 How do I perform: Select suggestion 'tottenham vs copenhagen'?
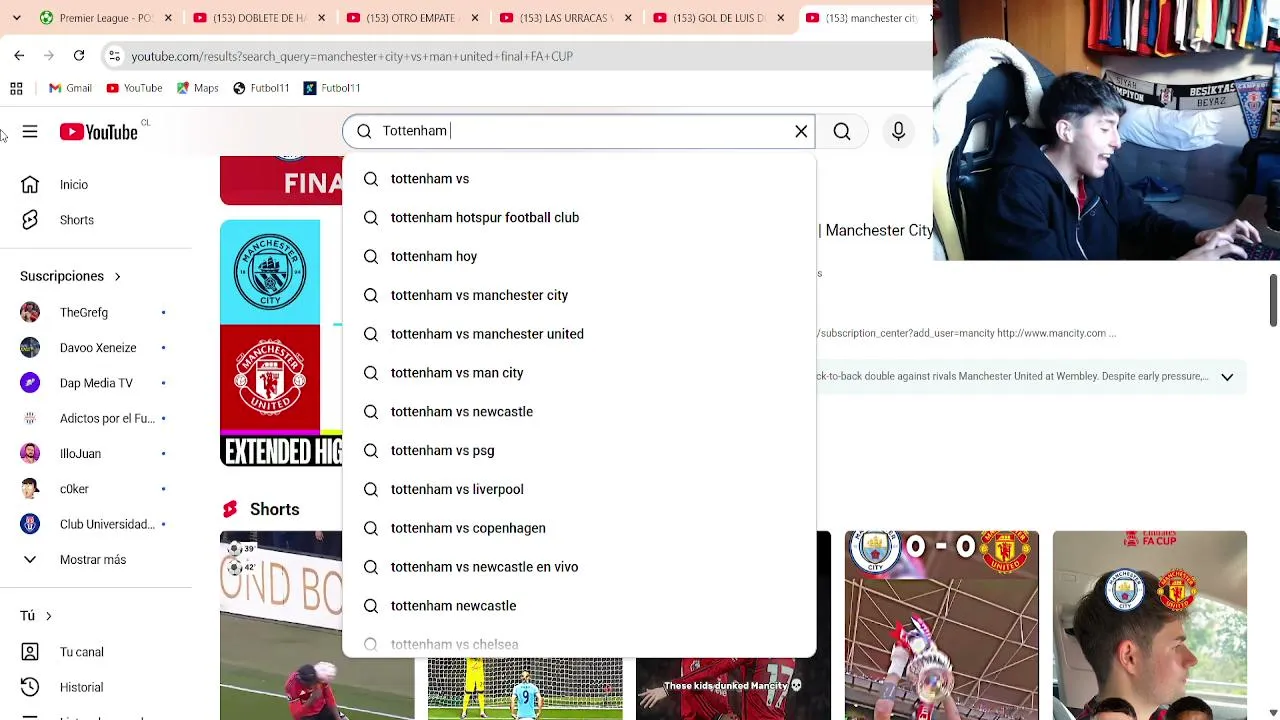click(579, 528)
